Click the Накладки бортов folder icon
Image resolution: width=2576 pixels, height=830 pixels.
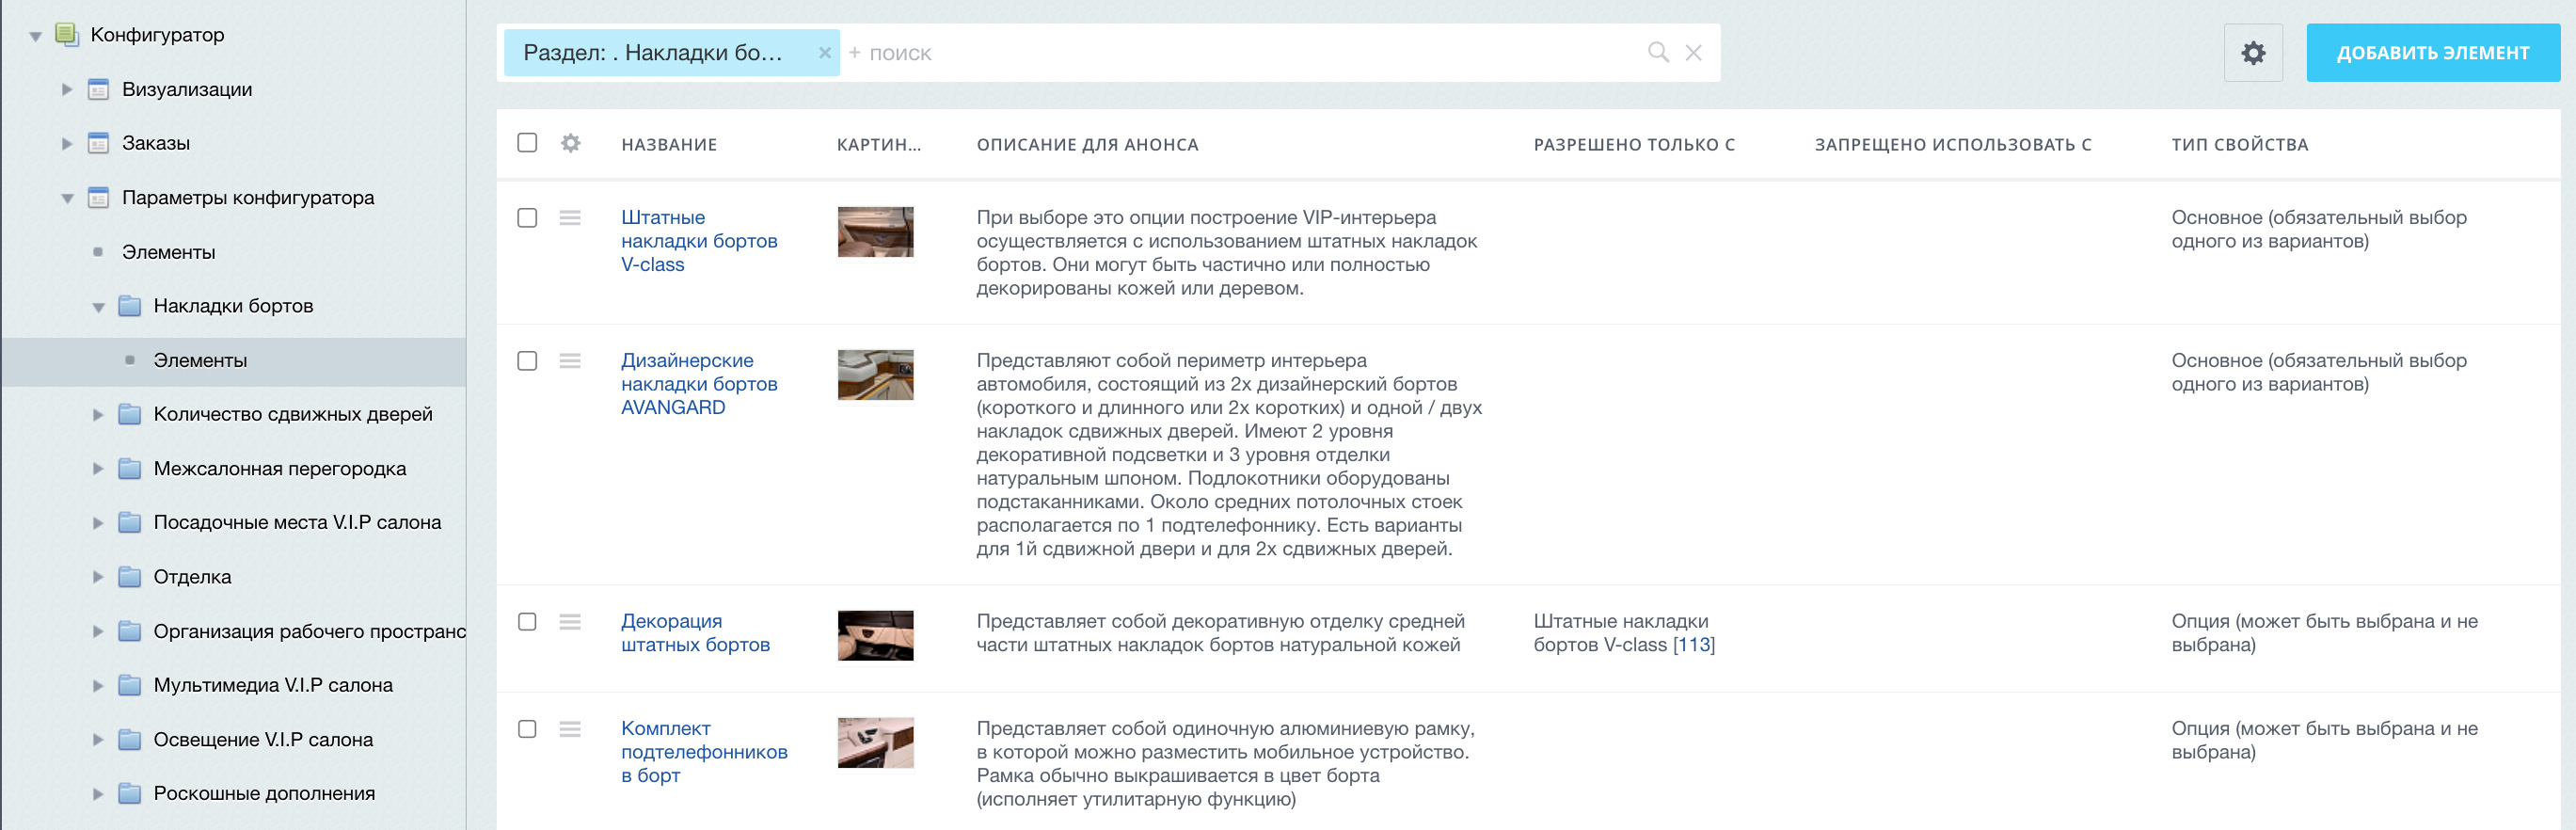[129, 306]
